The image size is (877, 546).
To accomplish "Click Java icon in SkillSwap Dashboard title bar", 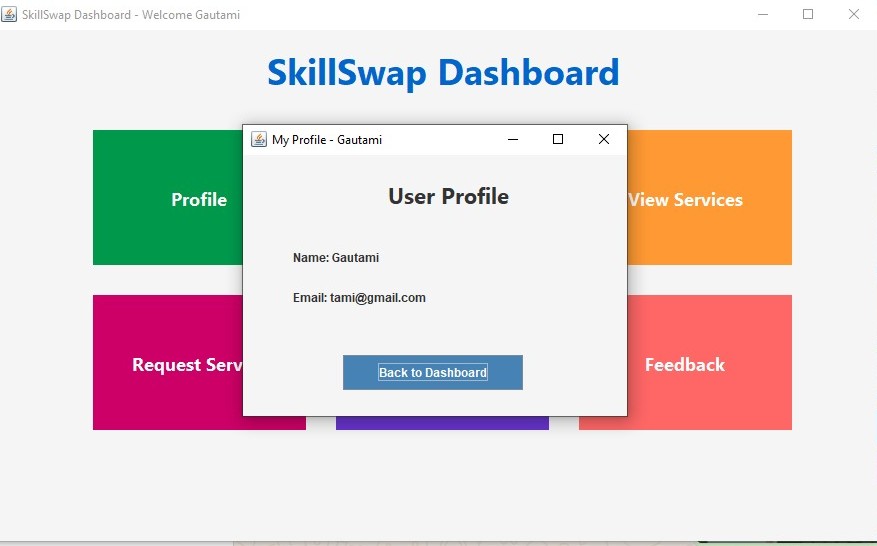I will pos(8,14).
